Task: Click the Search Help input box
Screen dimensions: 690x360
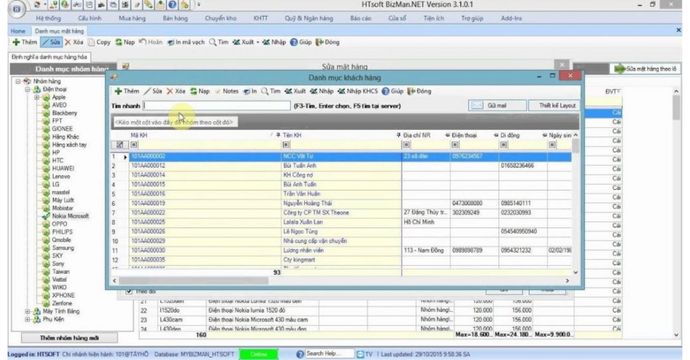Action: click(329, 354)
